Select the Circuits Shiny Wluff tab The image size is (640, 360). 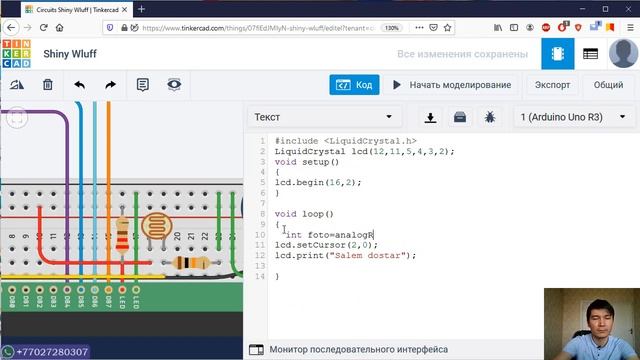point(77,9)
